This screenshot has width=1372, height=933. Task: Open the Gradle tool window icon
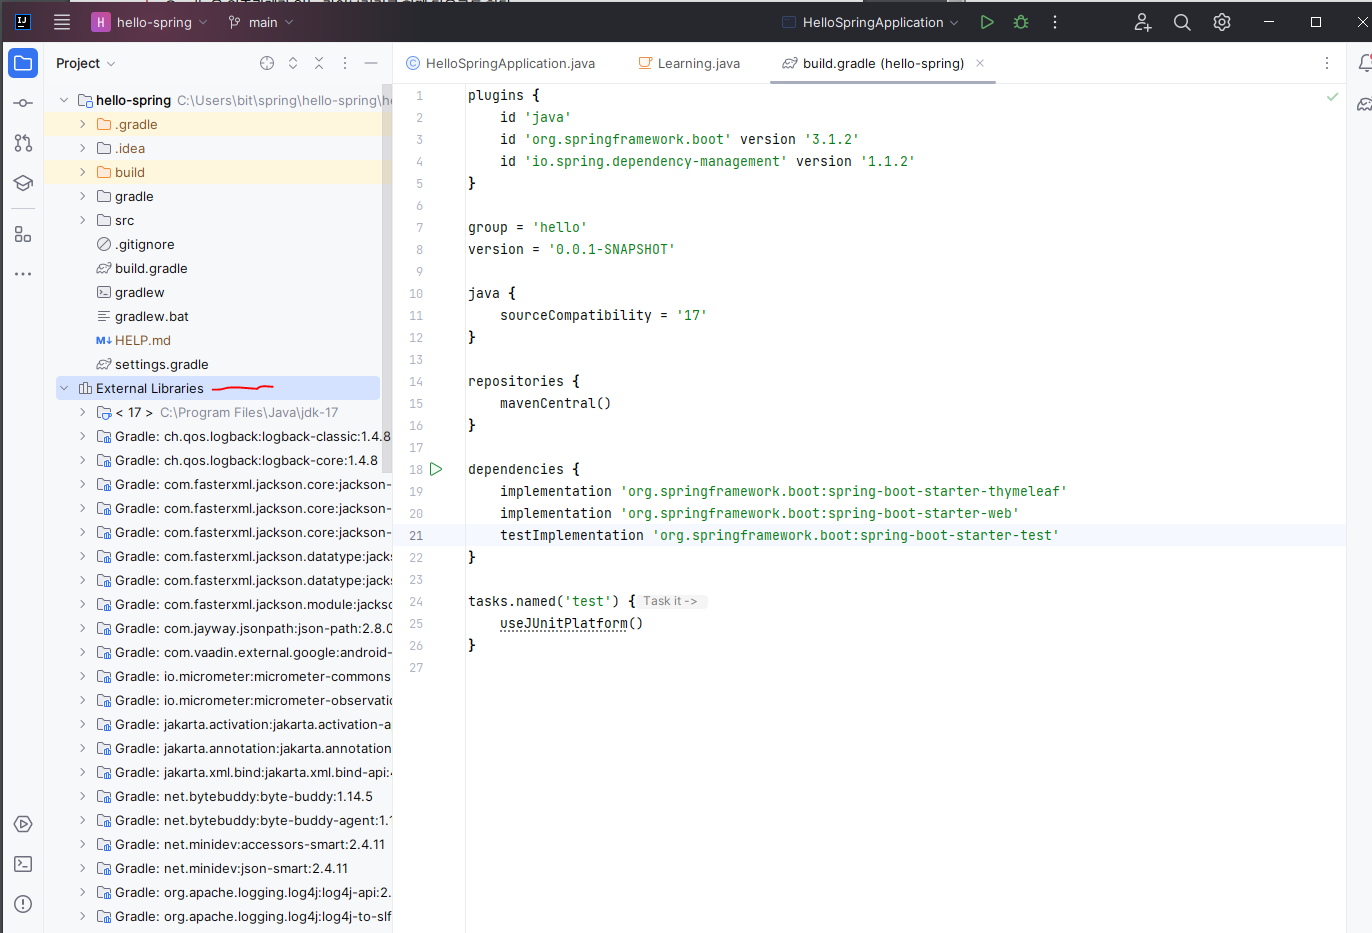[1364, 104]
